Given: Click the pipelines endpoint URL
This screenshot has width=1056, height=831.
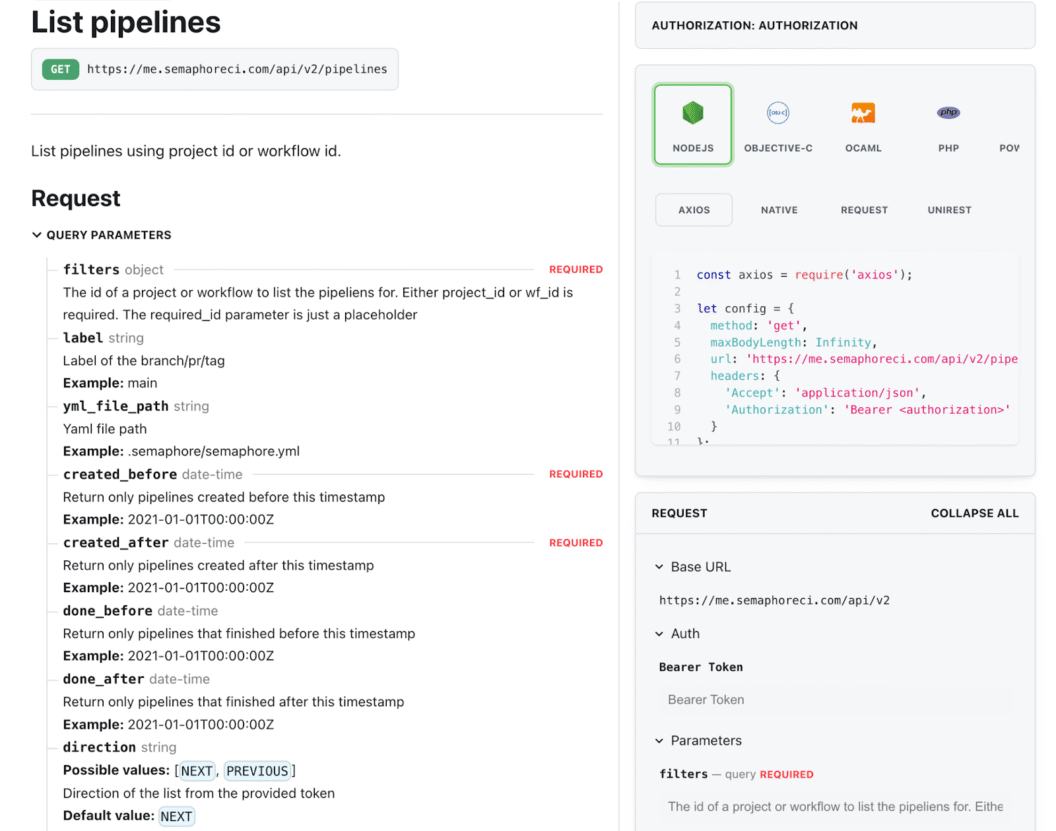Looking at the screenshot, I should click(237, 69).
